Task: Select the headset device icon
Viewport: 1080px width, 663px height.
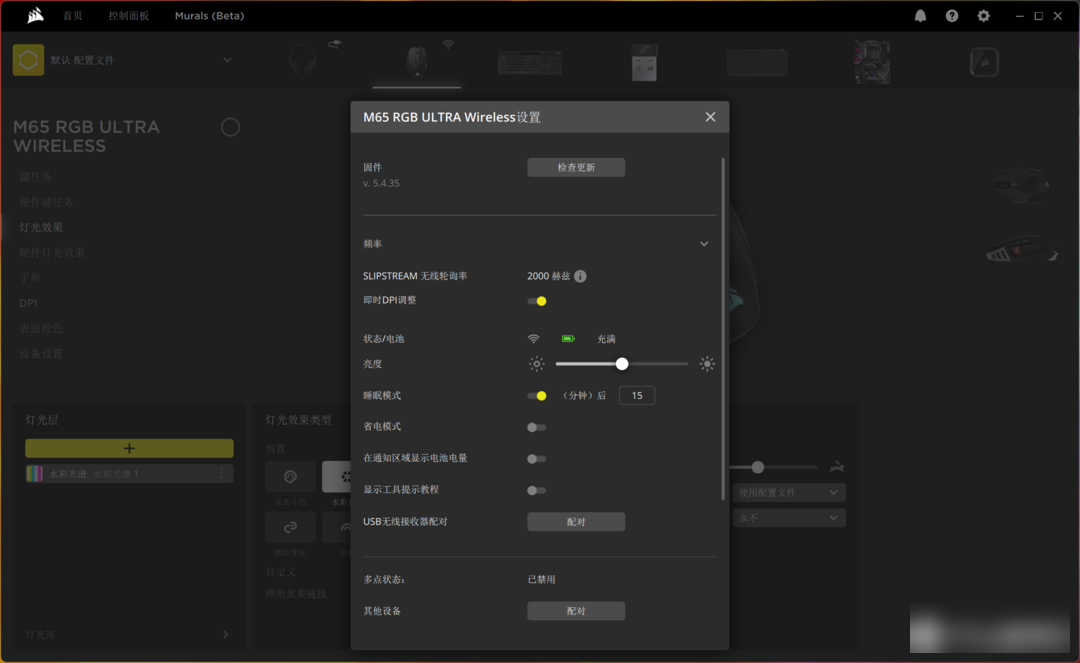Action: point(303,61)
